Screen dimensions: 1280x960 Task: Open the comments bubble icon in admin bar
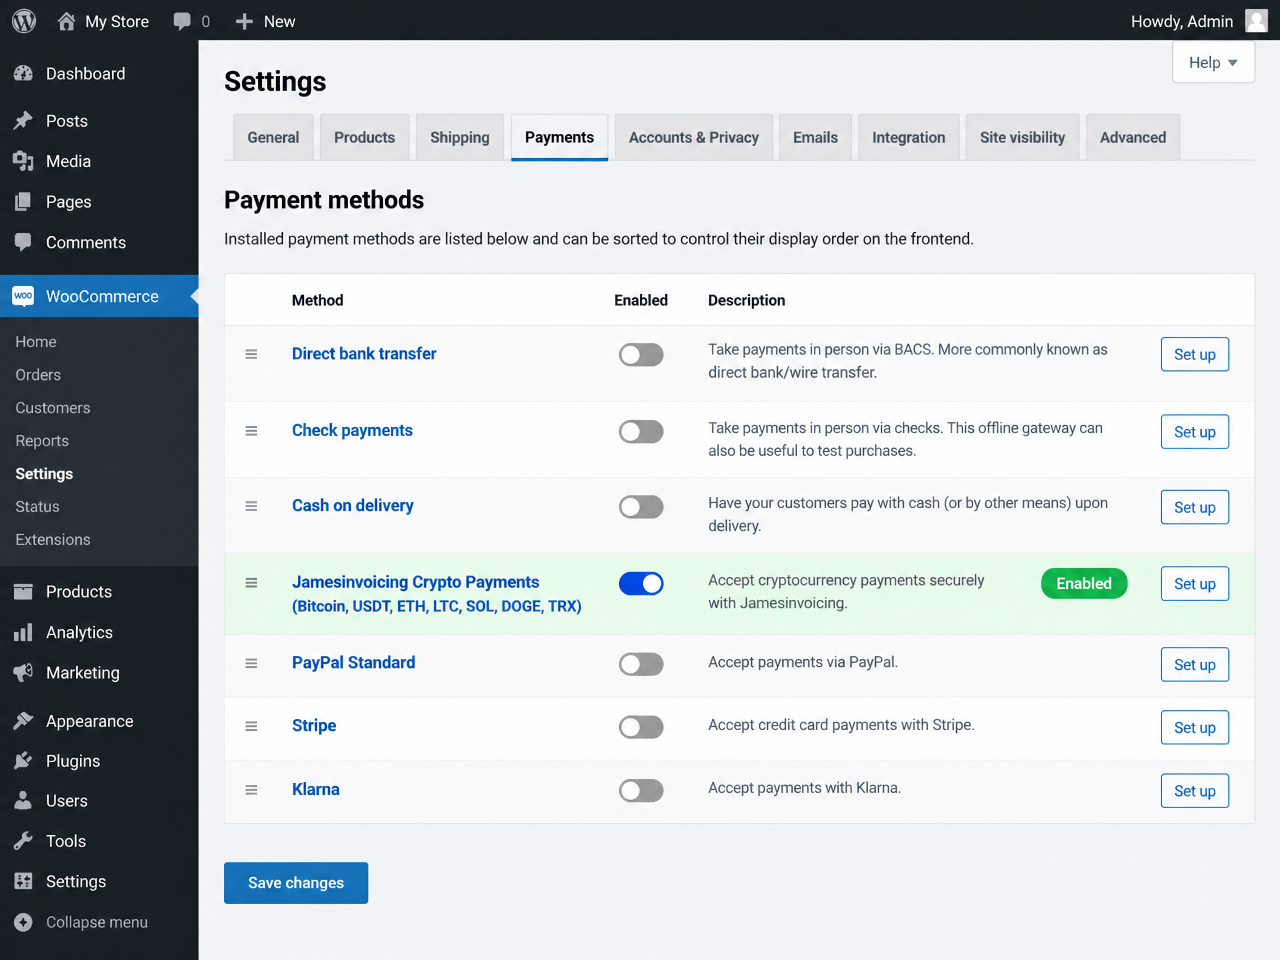click(x=182, y=21)
